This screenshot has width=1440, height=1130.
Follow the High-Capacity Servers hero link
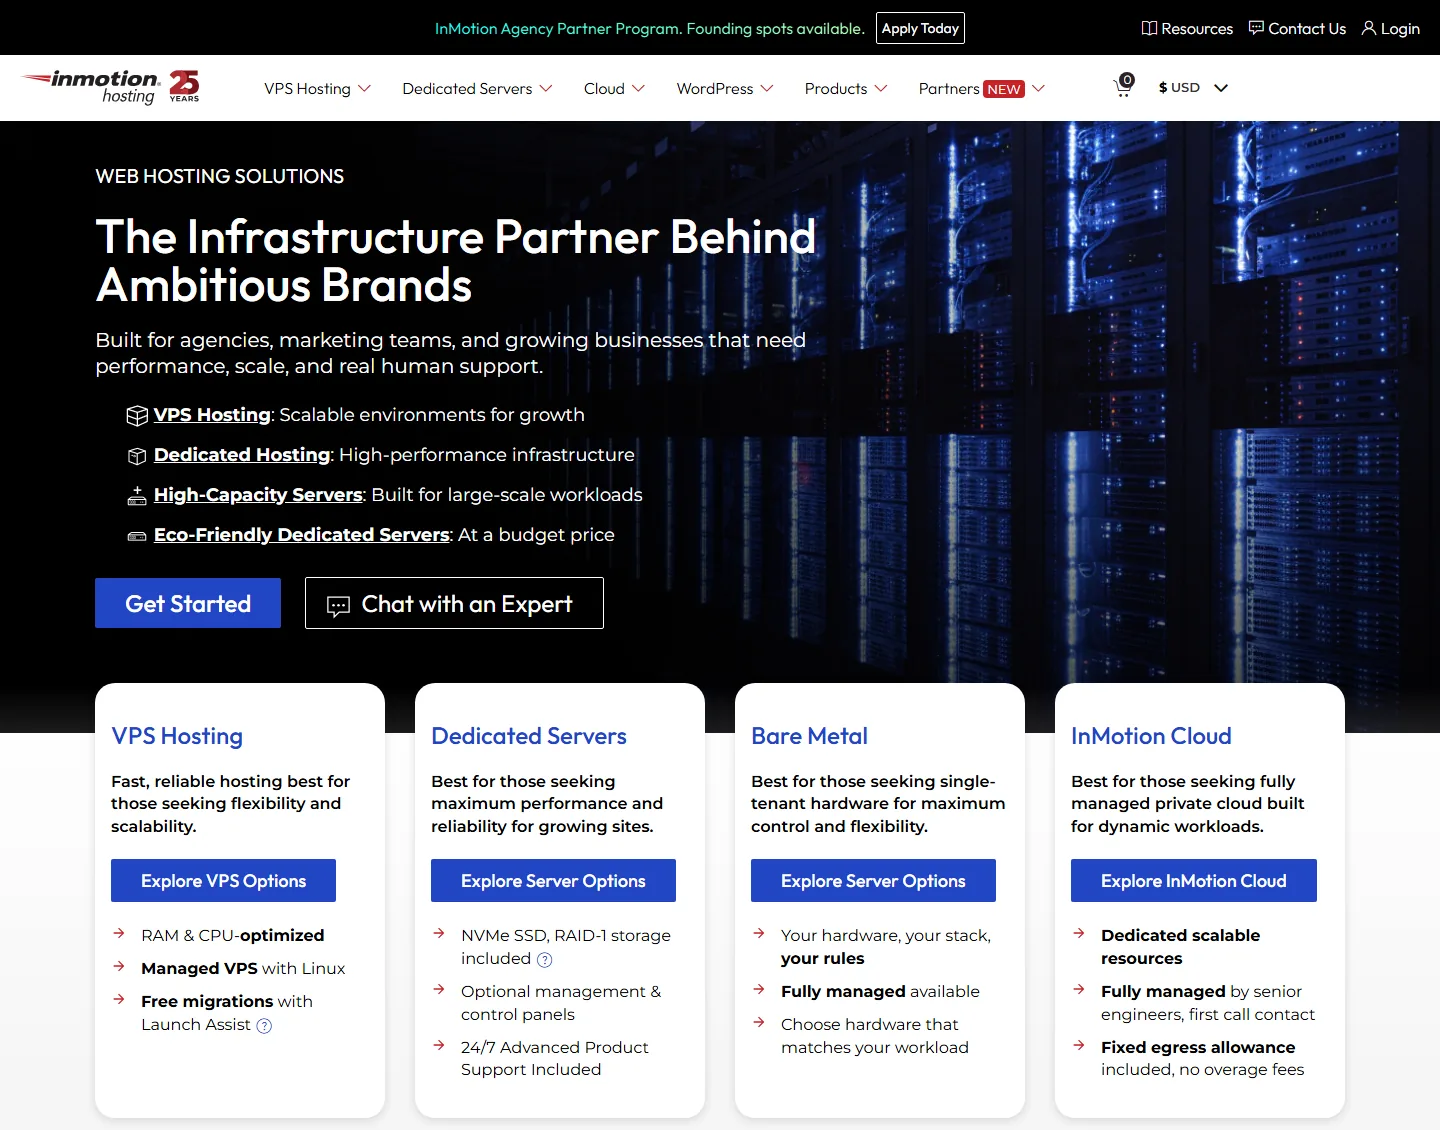pyautogui.click(x=258, y=495)
